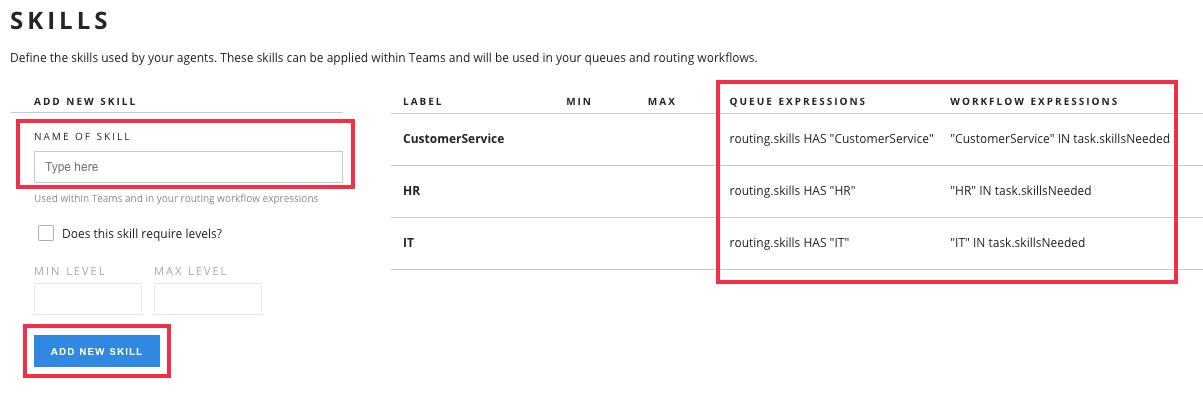Click the IT workflow expression text
1203x401 pixels.
click(1017, 243)
